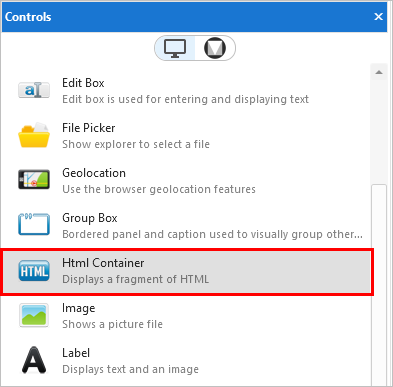Select Group Box control description text
The height and width of the screenshot is (387, 393).
click(212, 234)
